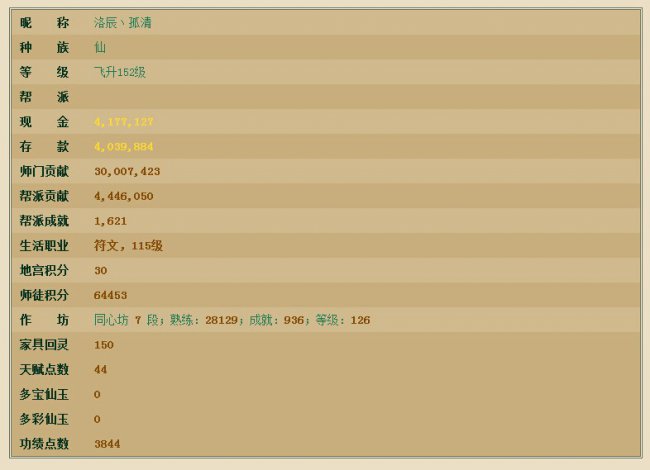Select the race value 仙
The width and height of the screenshot is (650, 470).
tap(100, 47)
